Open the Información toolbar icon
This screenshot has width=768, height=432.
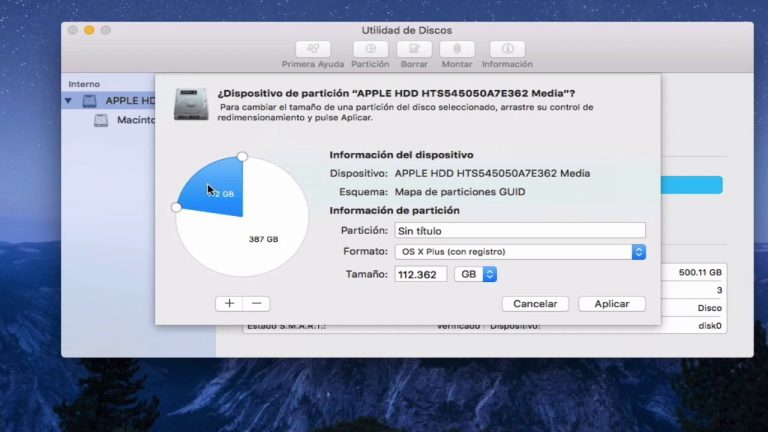point(507,49)
